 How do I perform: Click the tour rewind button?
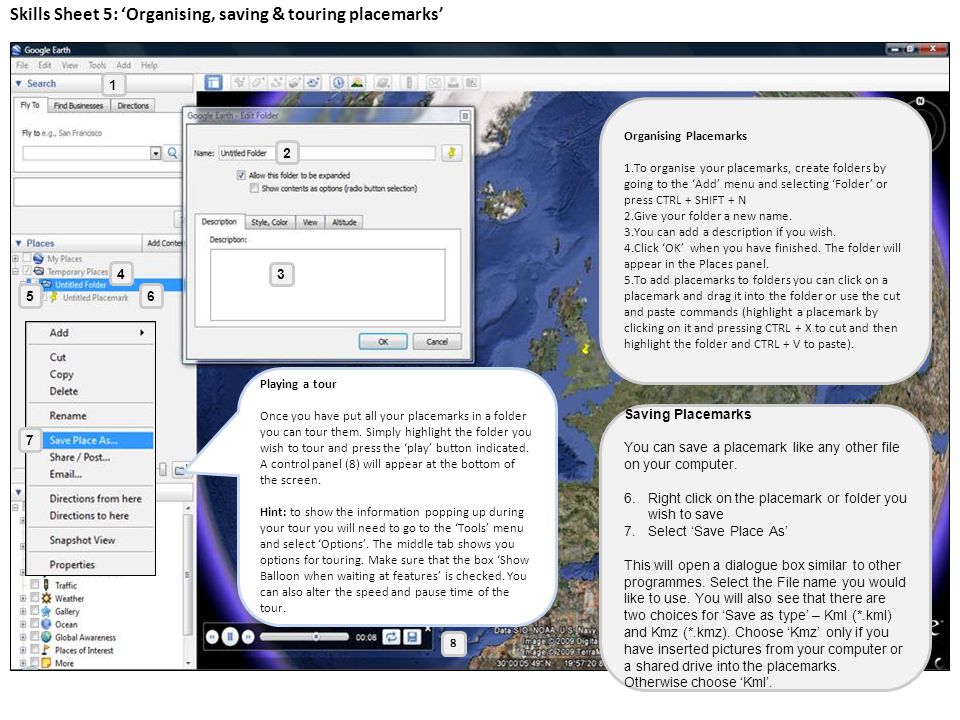(212, 637)
